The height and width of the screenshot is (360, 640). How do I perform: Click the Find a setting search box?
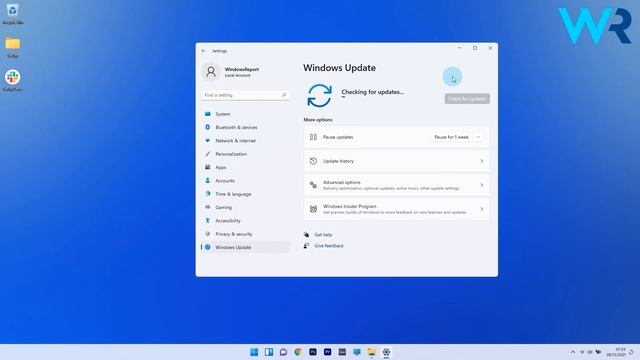[x=245, y=95]
